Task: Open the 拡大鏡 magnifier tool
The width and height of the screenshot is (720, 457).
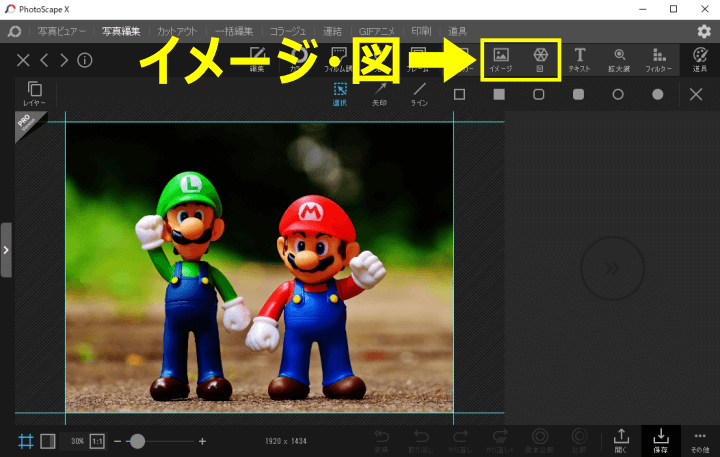Action: pos(619,60)
